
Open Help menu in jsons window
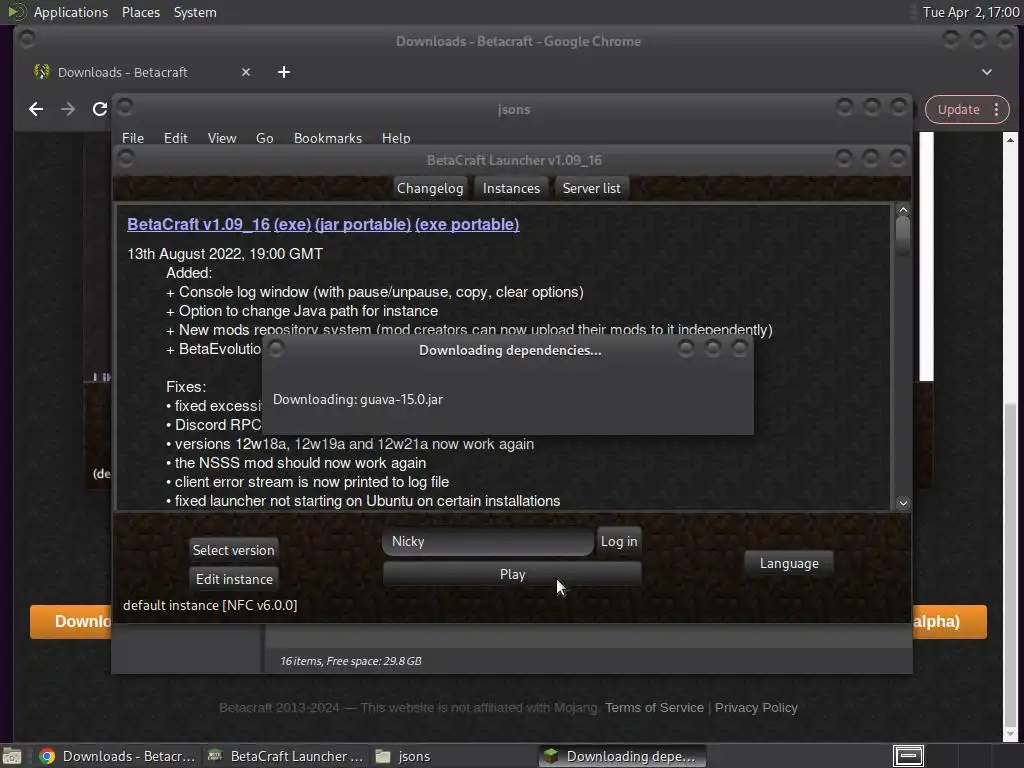coord(396,138)
